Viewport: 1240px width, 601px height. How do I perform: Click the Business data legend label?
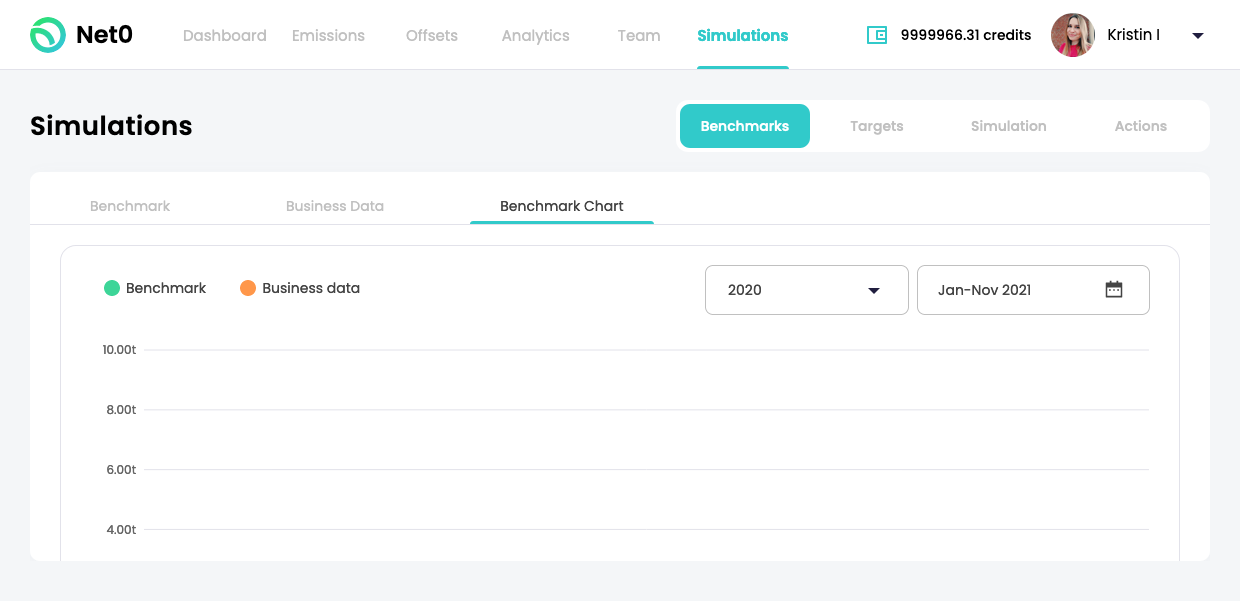point(311,288)
